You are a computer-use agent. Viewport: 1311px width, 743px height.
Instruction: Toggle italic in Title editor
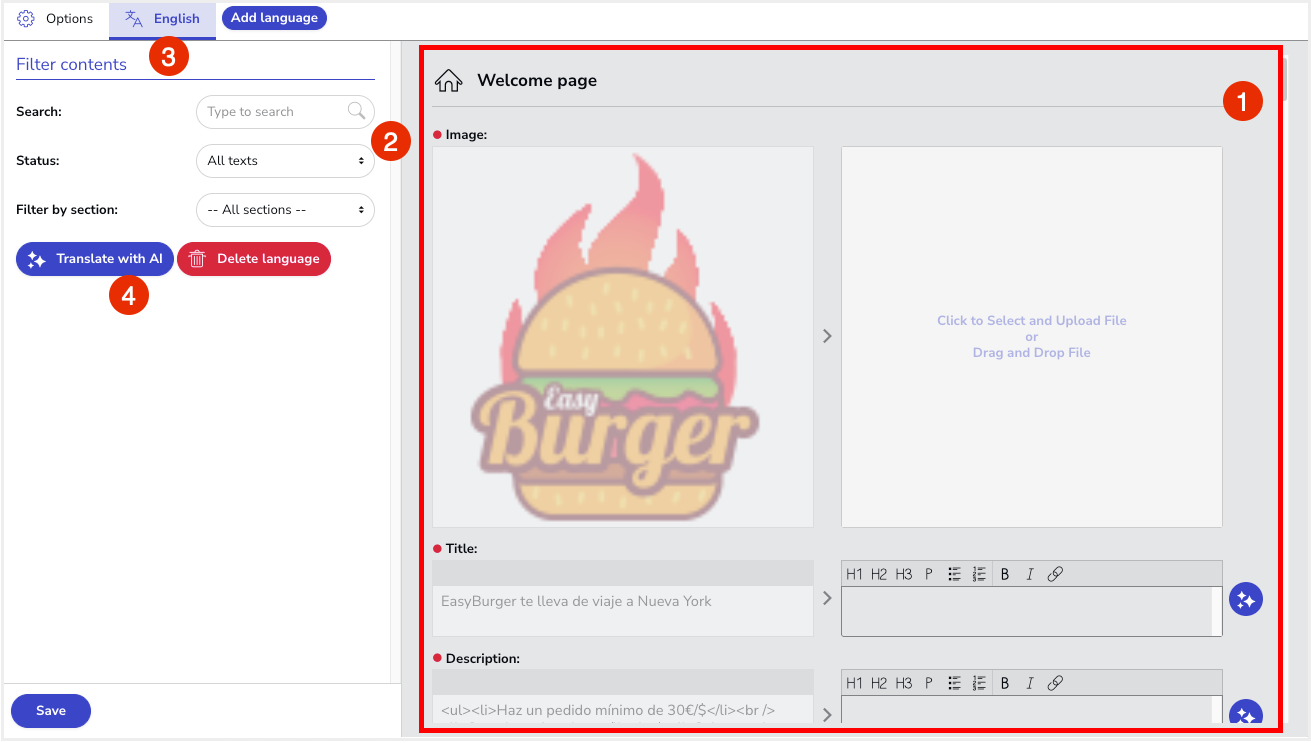point(1029,574)
